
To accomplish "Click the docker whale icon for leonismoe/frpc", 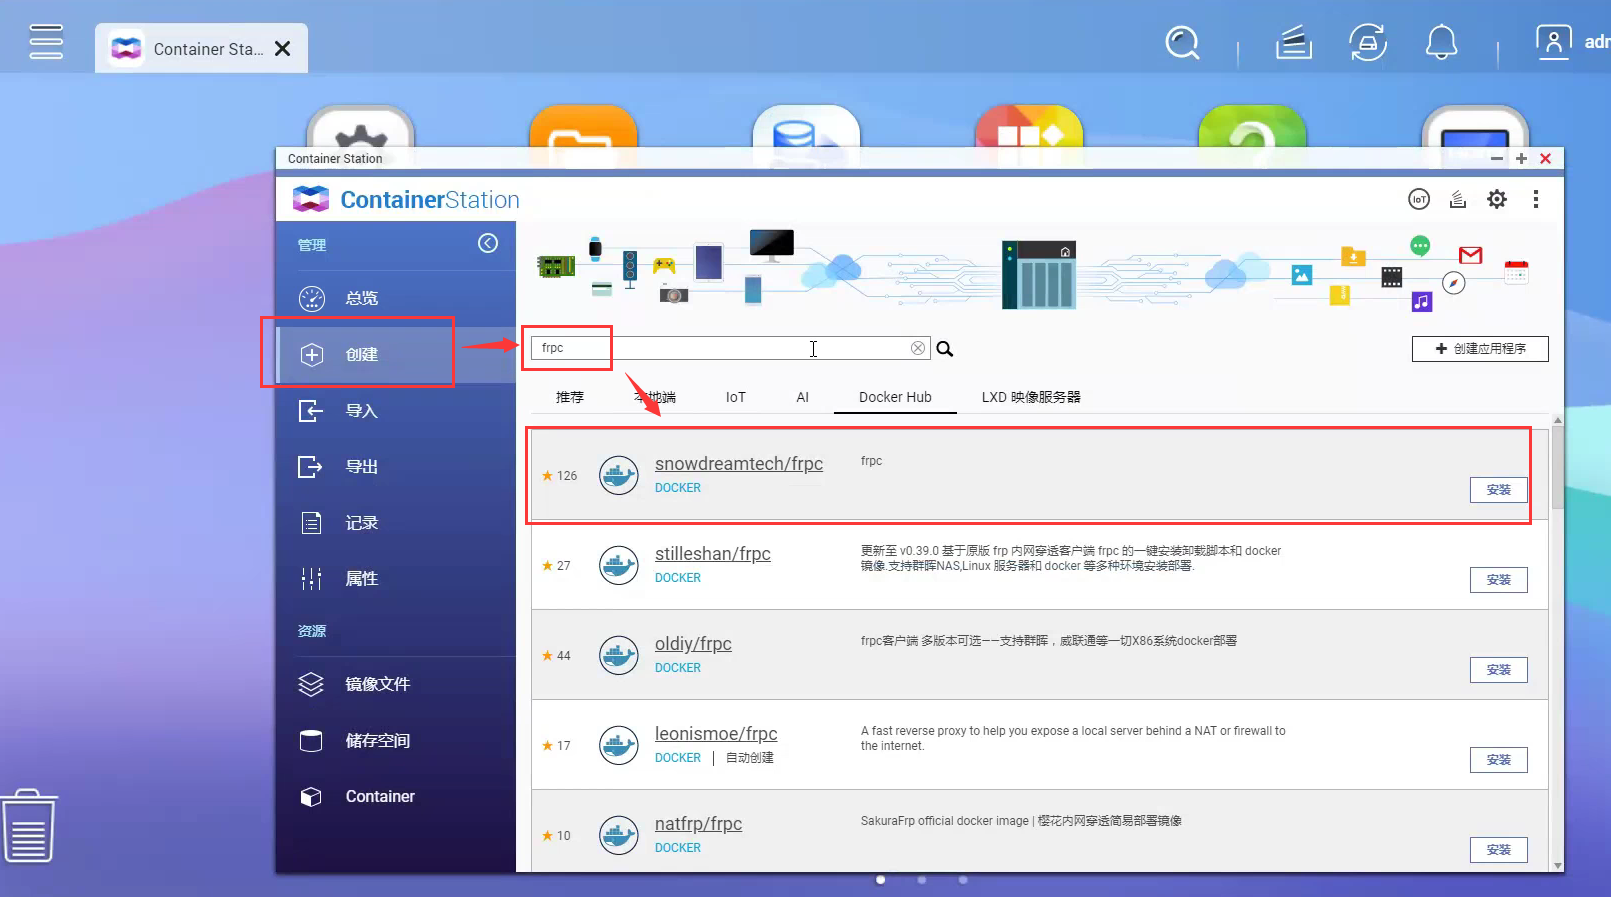I will (619, 745).
